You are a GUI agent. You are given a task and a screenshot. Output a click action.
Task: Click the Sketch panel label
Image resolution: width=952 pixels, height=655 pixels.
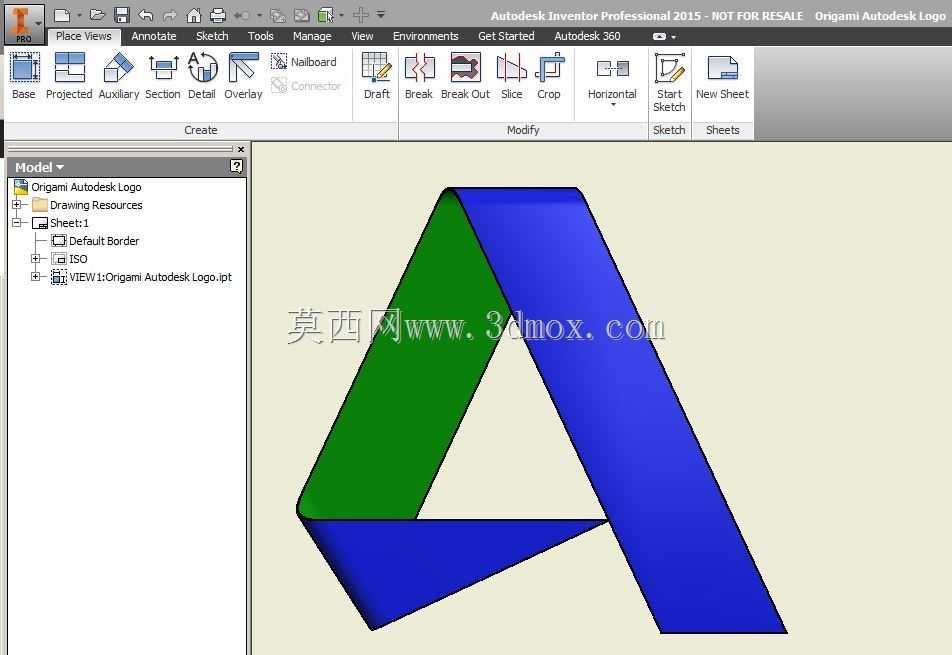tap(669, 130)
